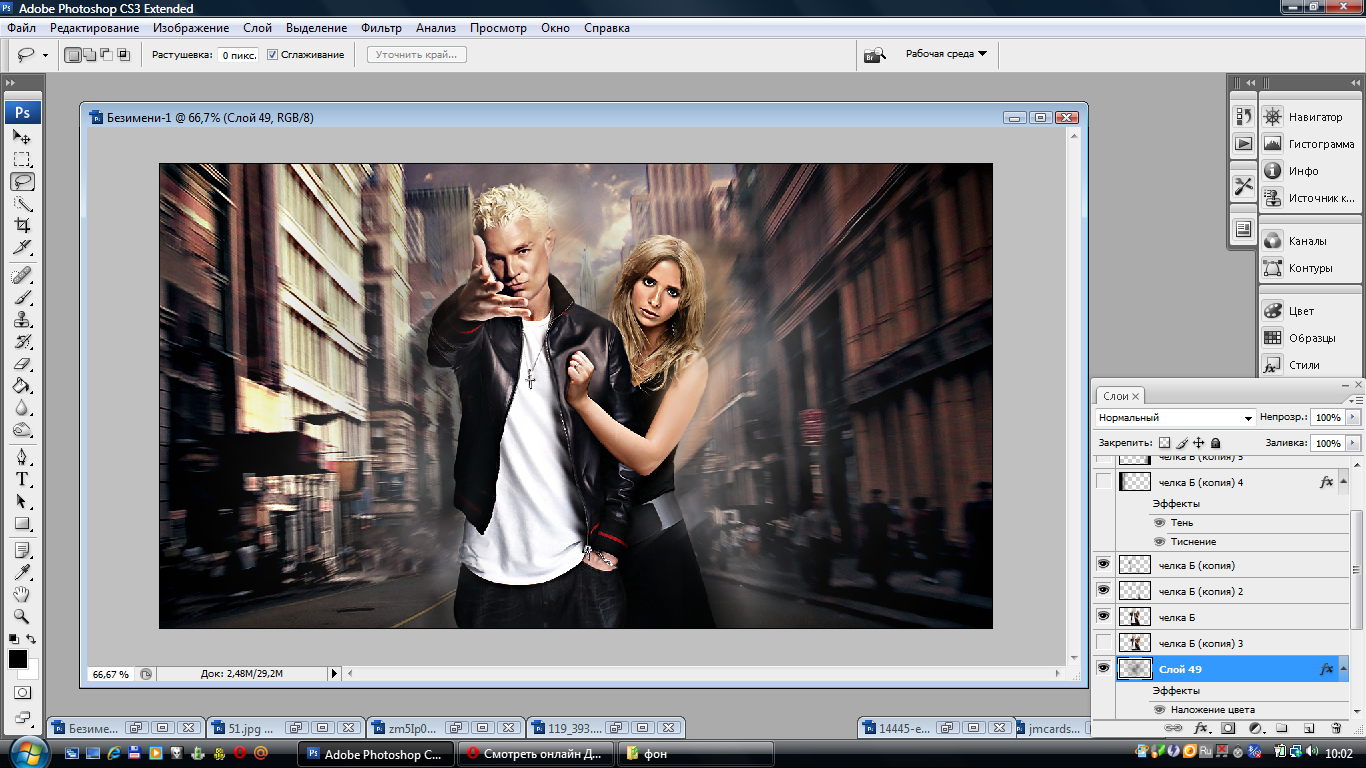Collapse effects of Слой 49

pyautogui.click(x=1343, y=669)
